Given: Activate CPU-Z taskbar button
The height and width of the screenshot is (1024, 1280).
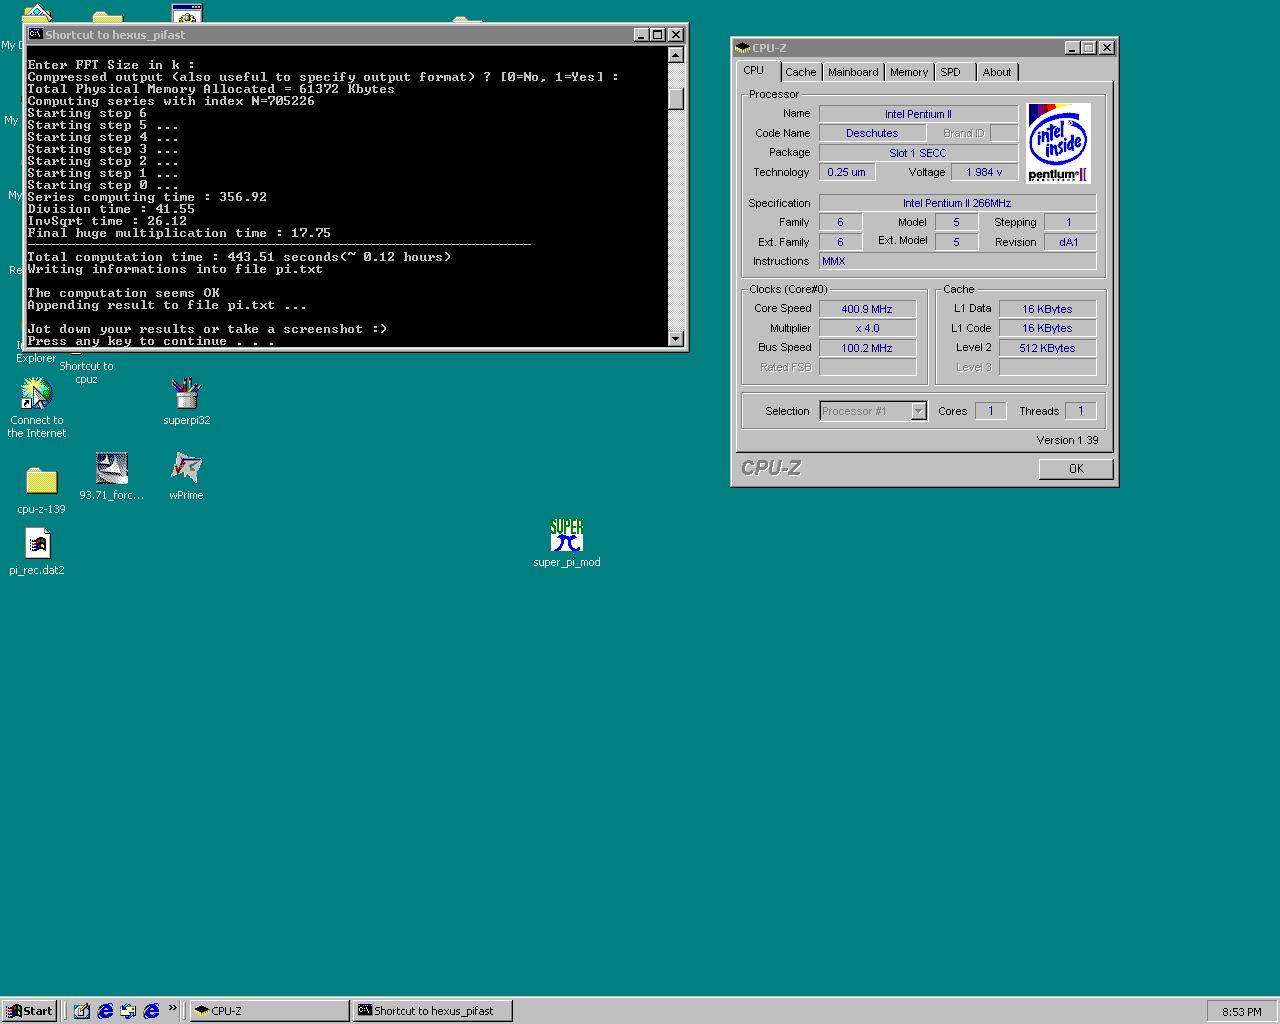Looking at the screenshot, I should click(269, 1011).
